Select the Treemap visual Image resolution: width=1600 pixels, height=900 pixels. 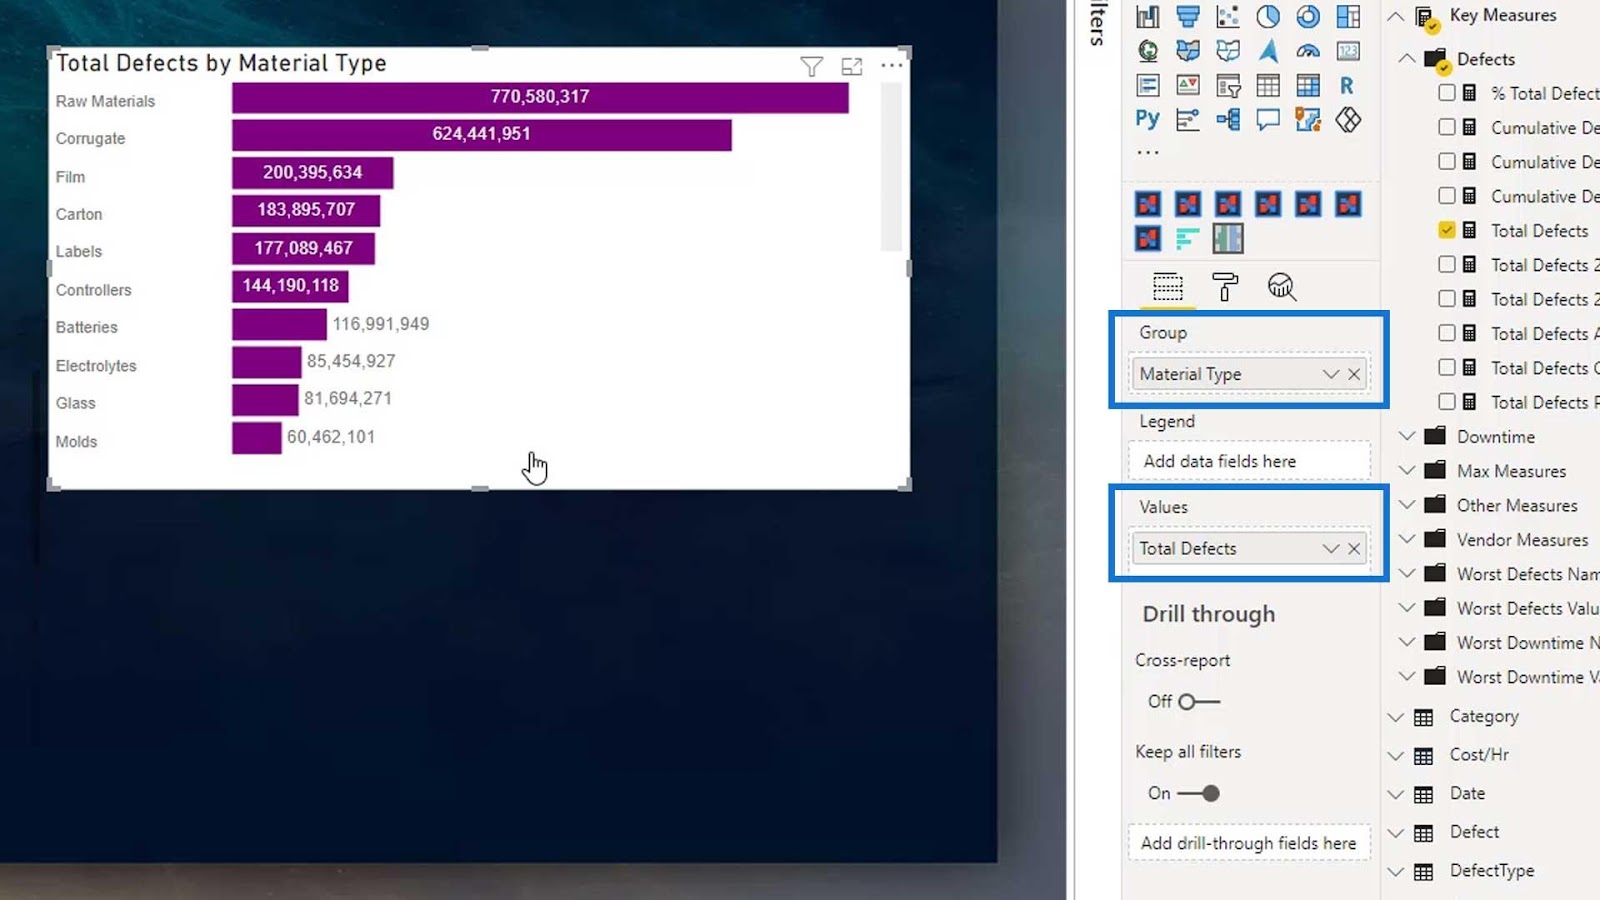coord(1348,16)
